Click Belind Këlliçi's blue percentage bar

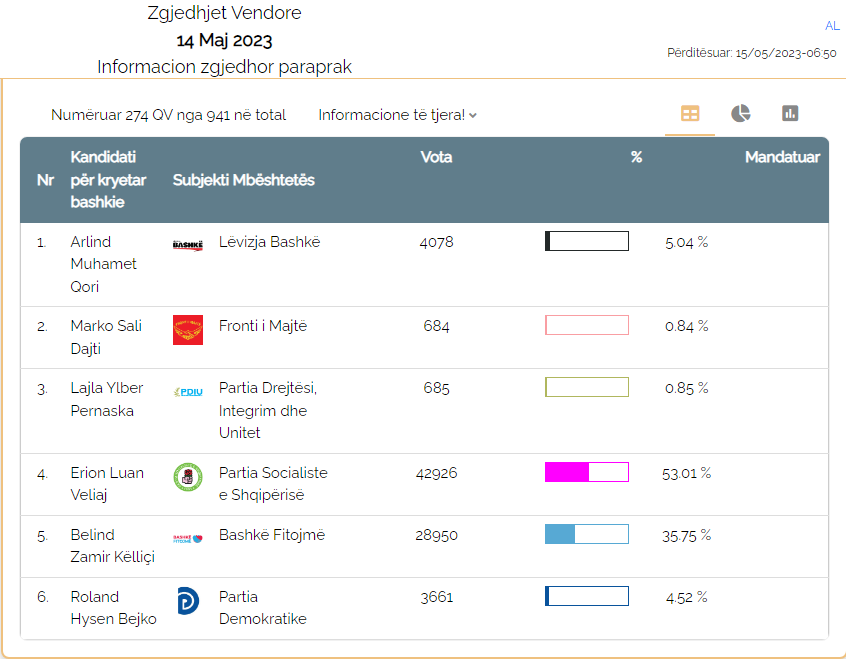tap(587, 534)
